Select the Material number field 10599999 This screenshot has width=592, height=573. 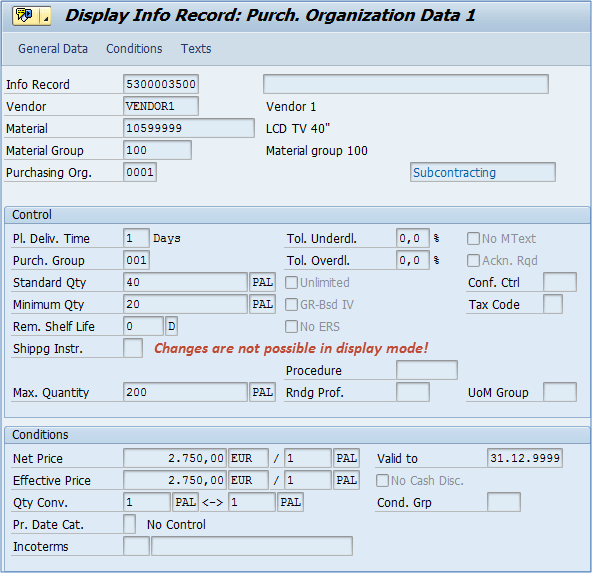tap(189, 128)
